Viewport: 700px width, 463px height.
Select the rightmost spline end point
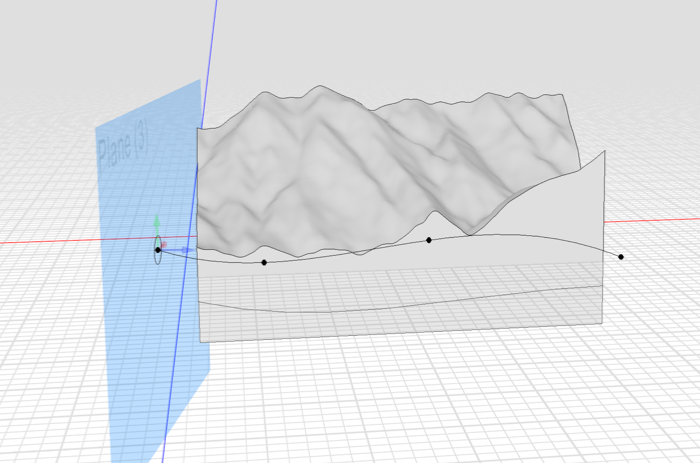621,257
